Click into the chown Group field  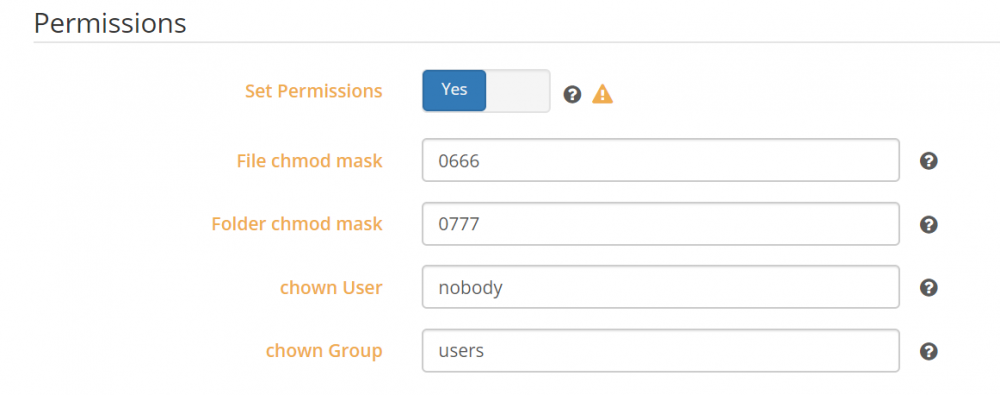pos(661,350)
